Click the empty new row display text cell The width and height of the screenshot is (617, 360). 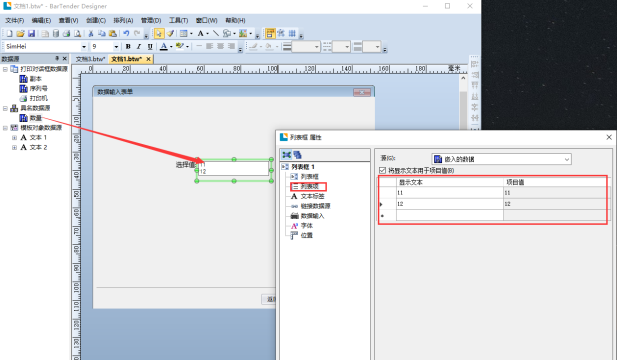click(x=450, y=215)
